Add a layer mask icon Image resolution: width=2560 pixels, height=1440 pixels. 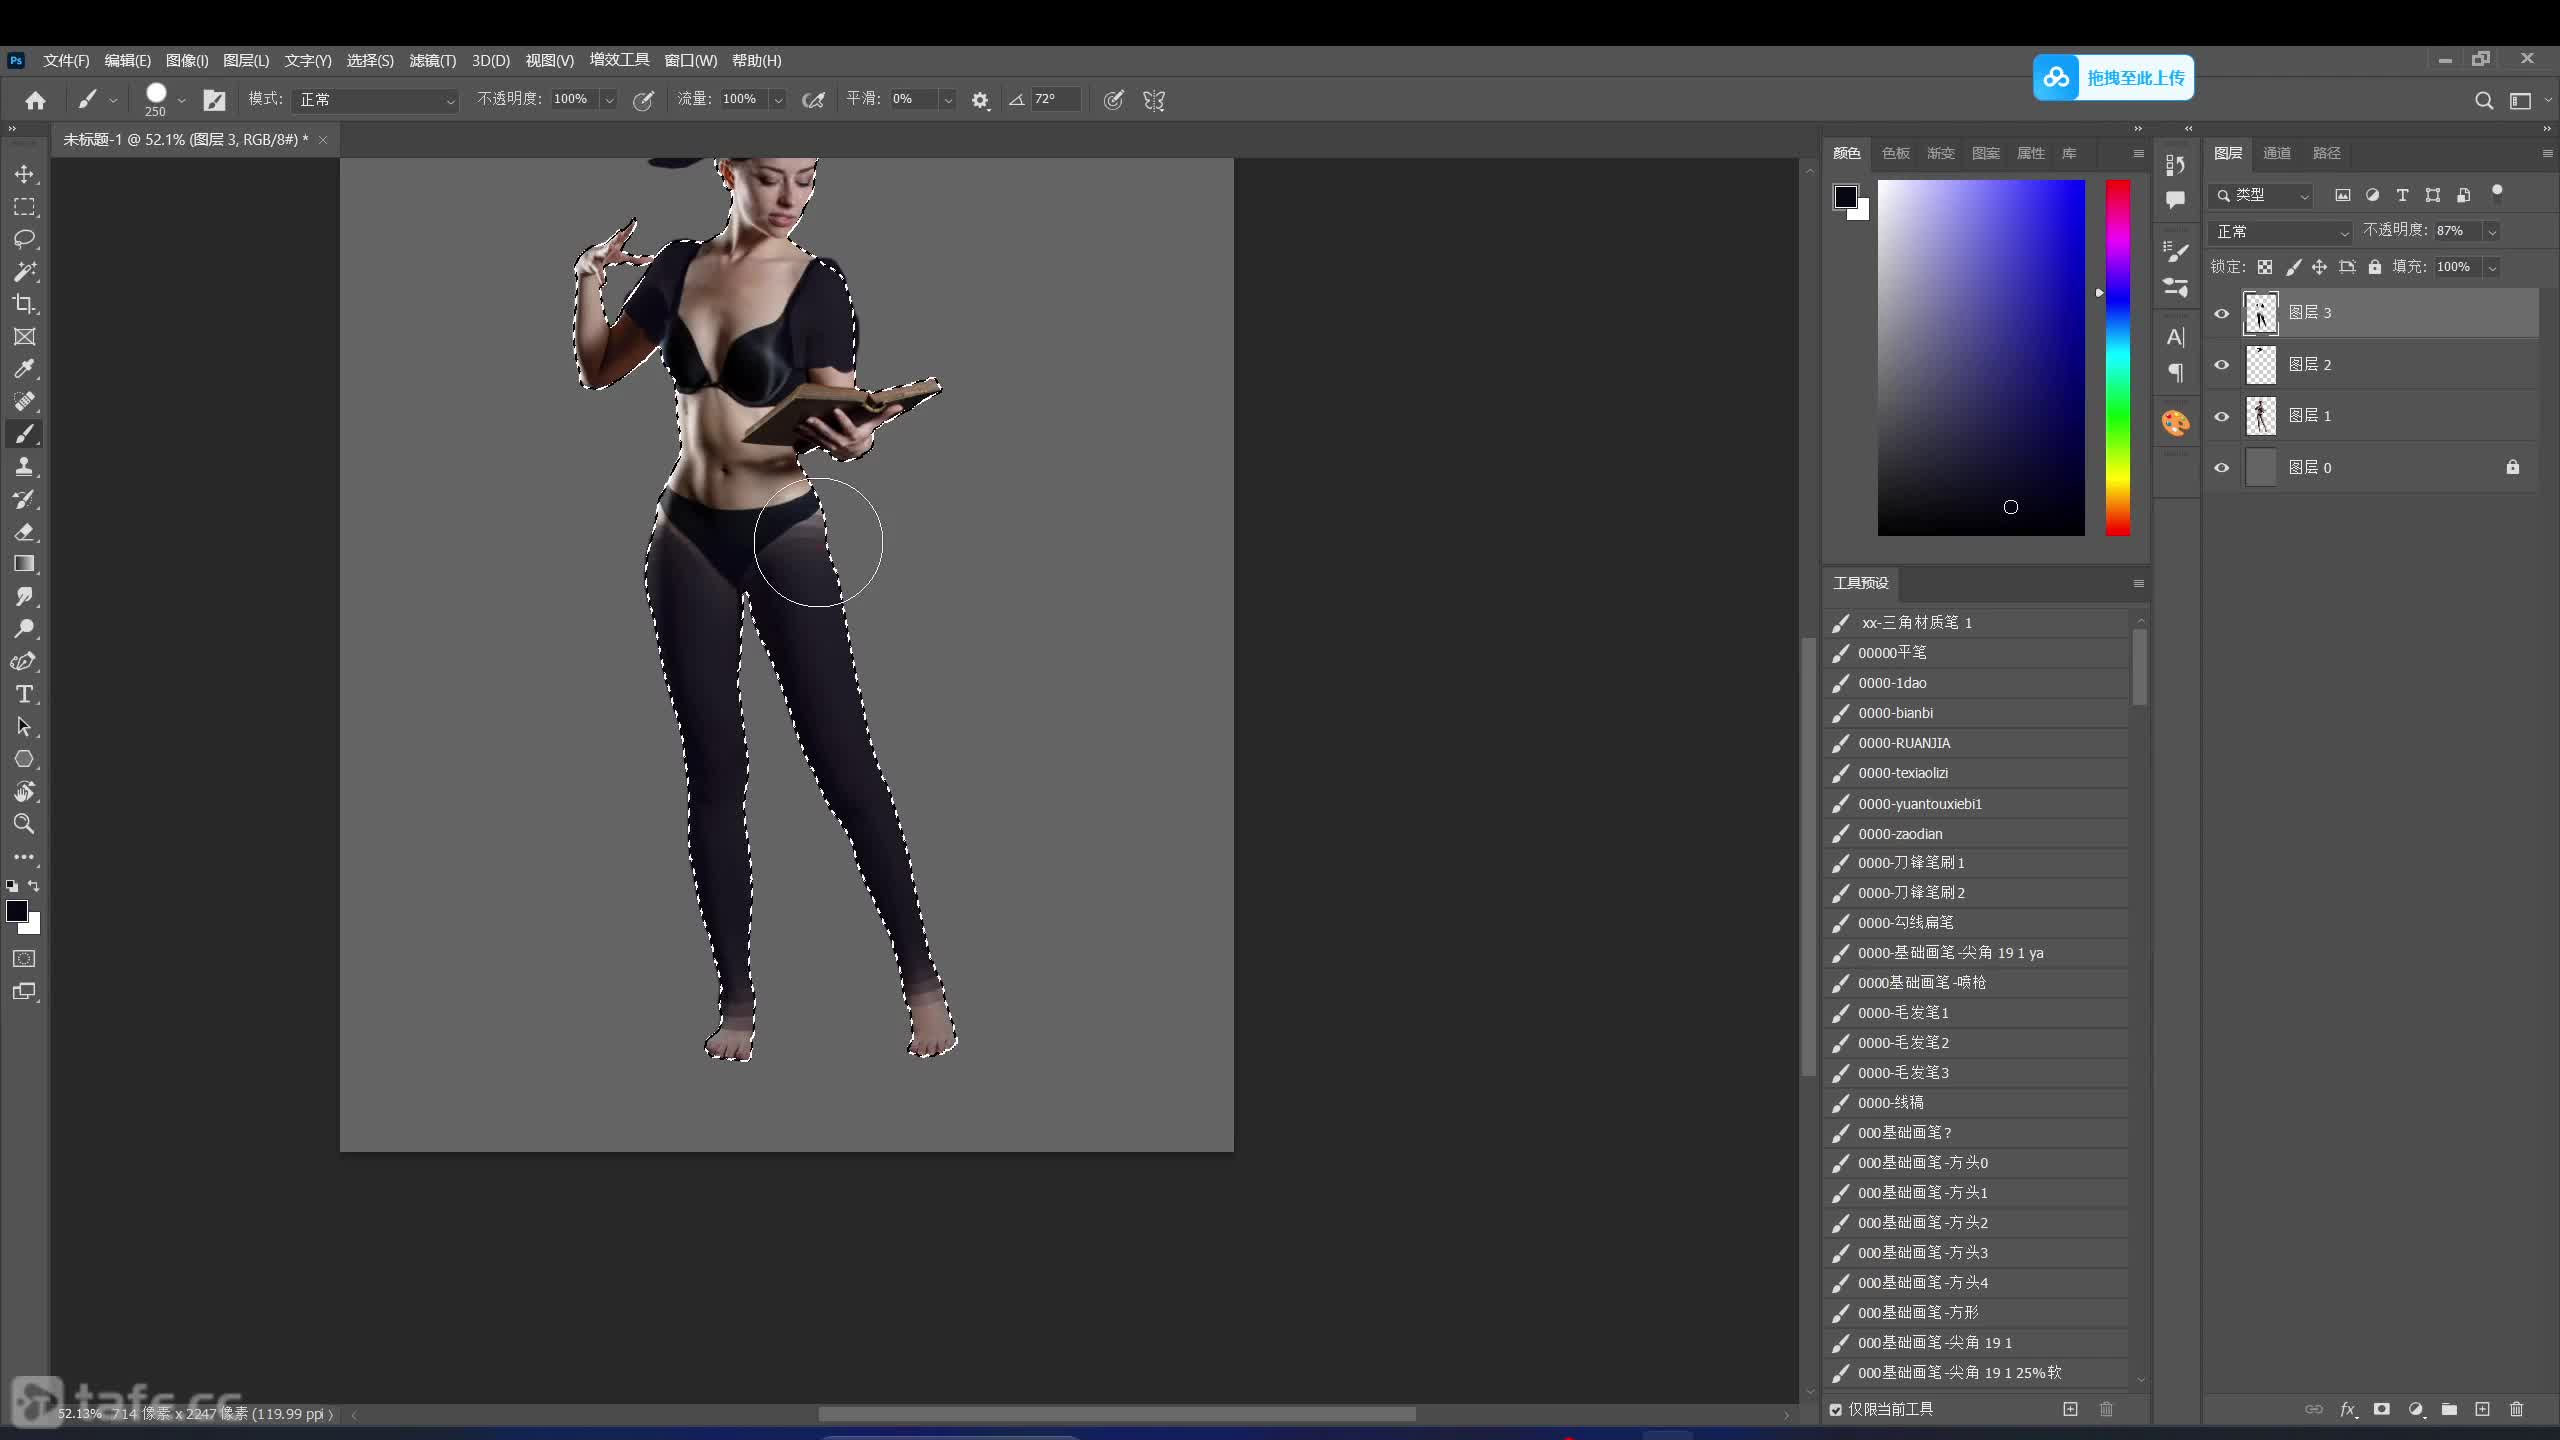point(2382,1409)
